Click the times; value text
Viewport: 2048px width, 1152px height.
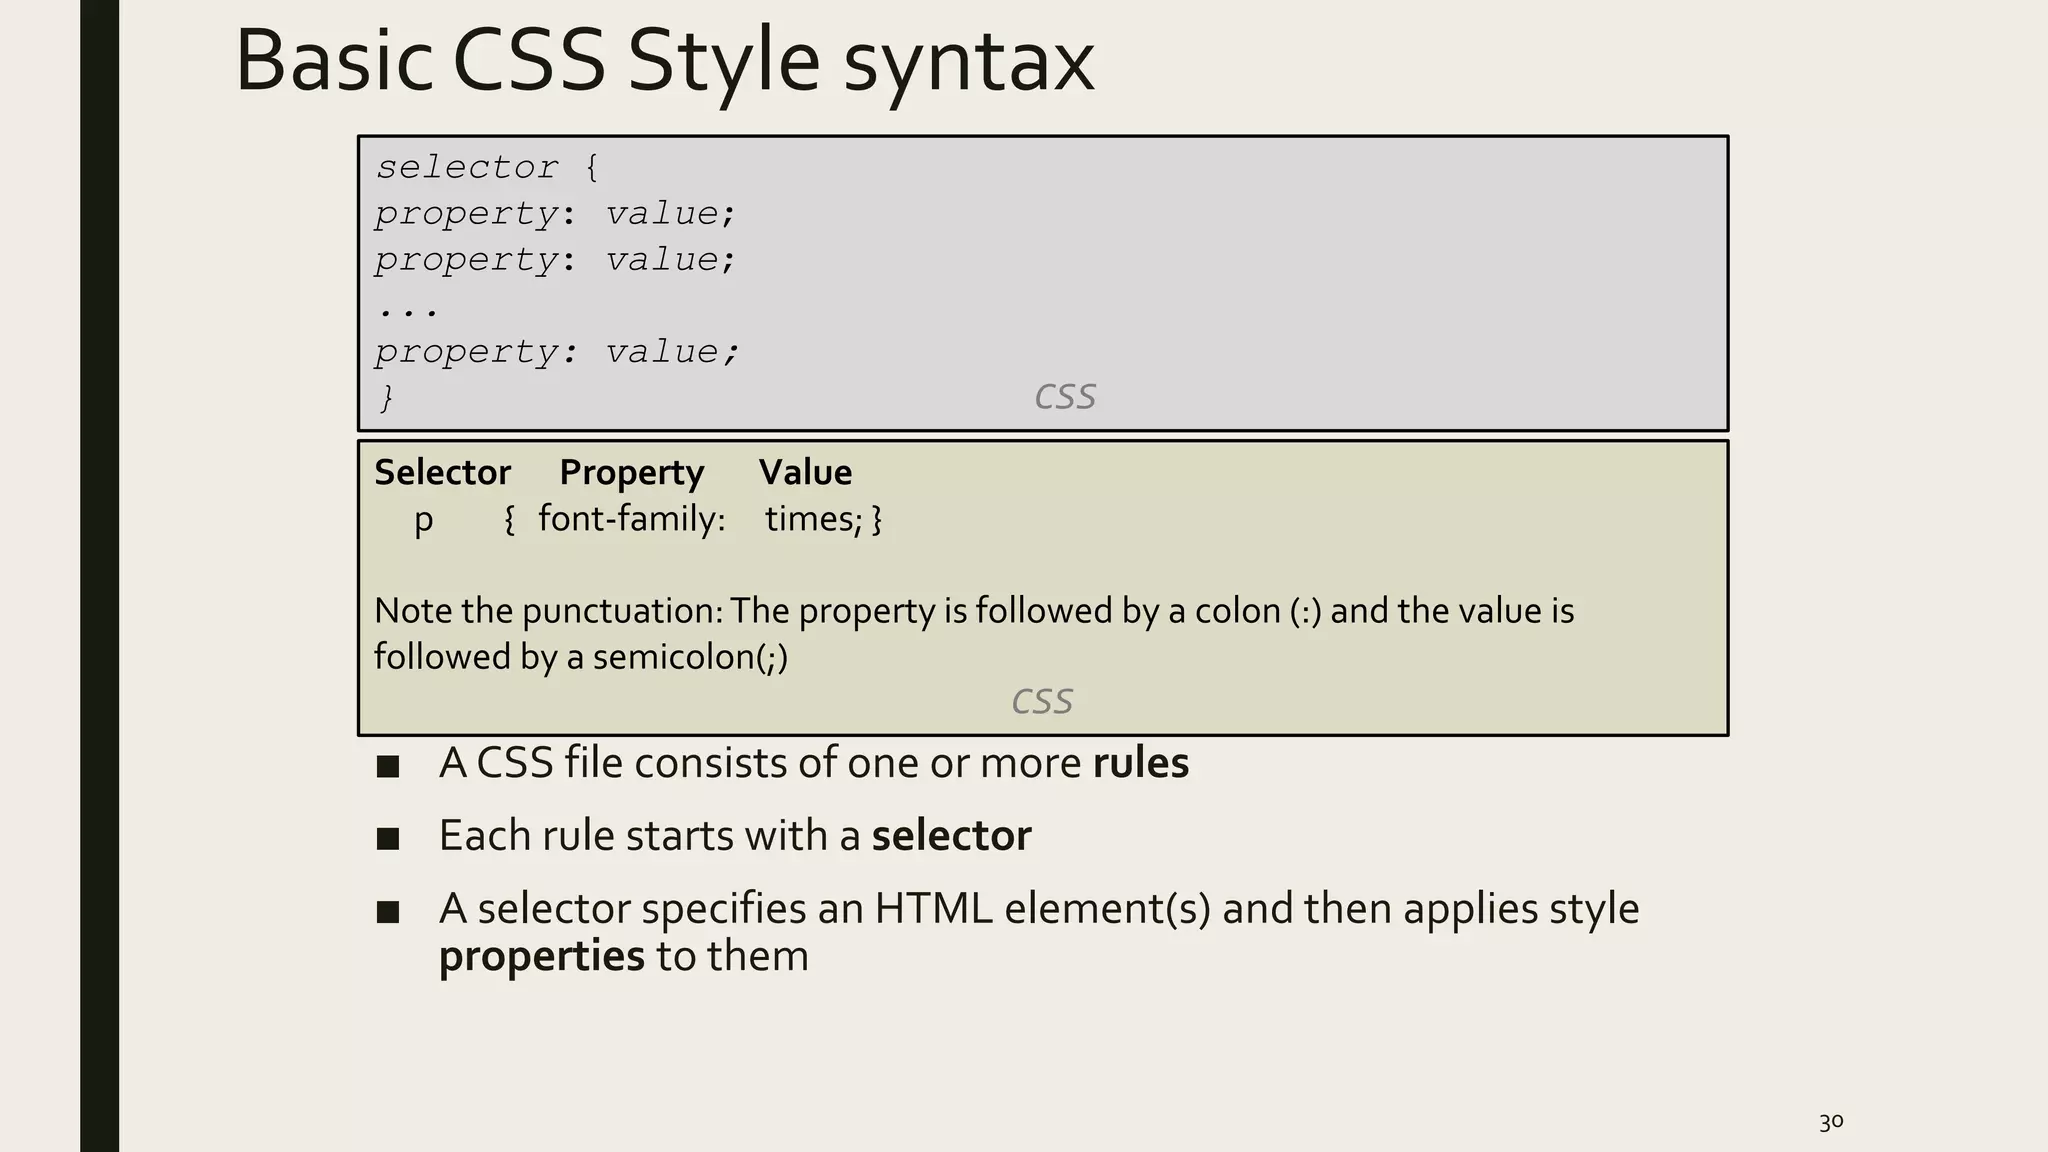point(813,519)
